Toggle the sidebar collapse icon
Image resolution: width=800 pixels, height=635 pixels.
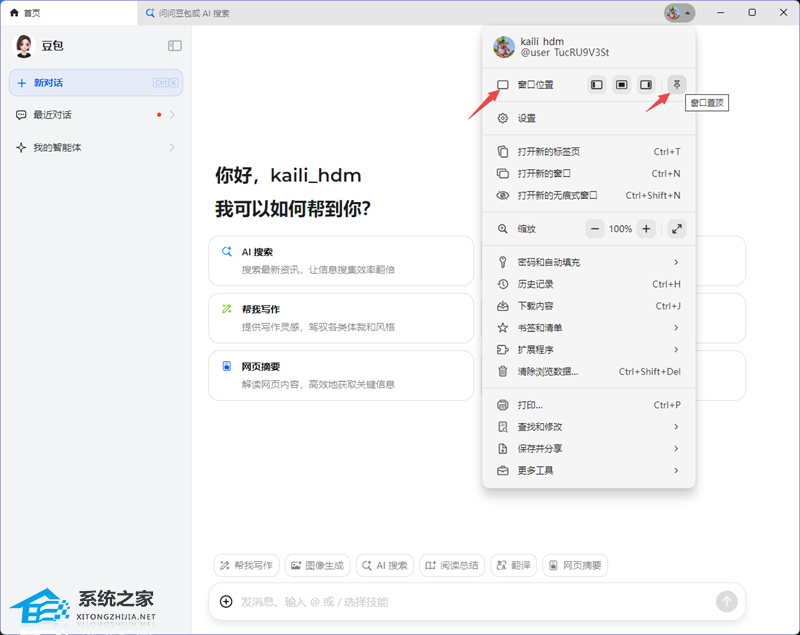click(x=174, y=46)
